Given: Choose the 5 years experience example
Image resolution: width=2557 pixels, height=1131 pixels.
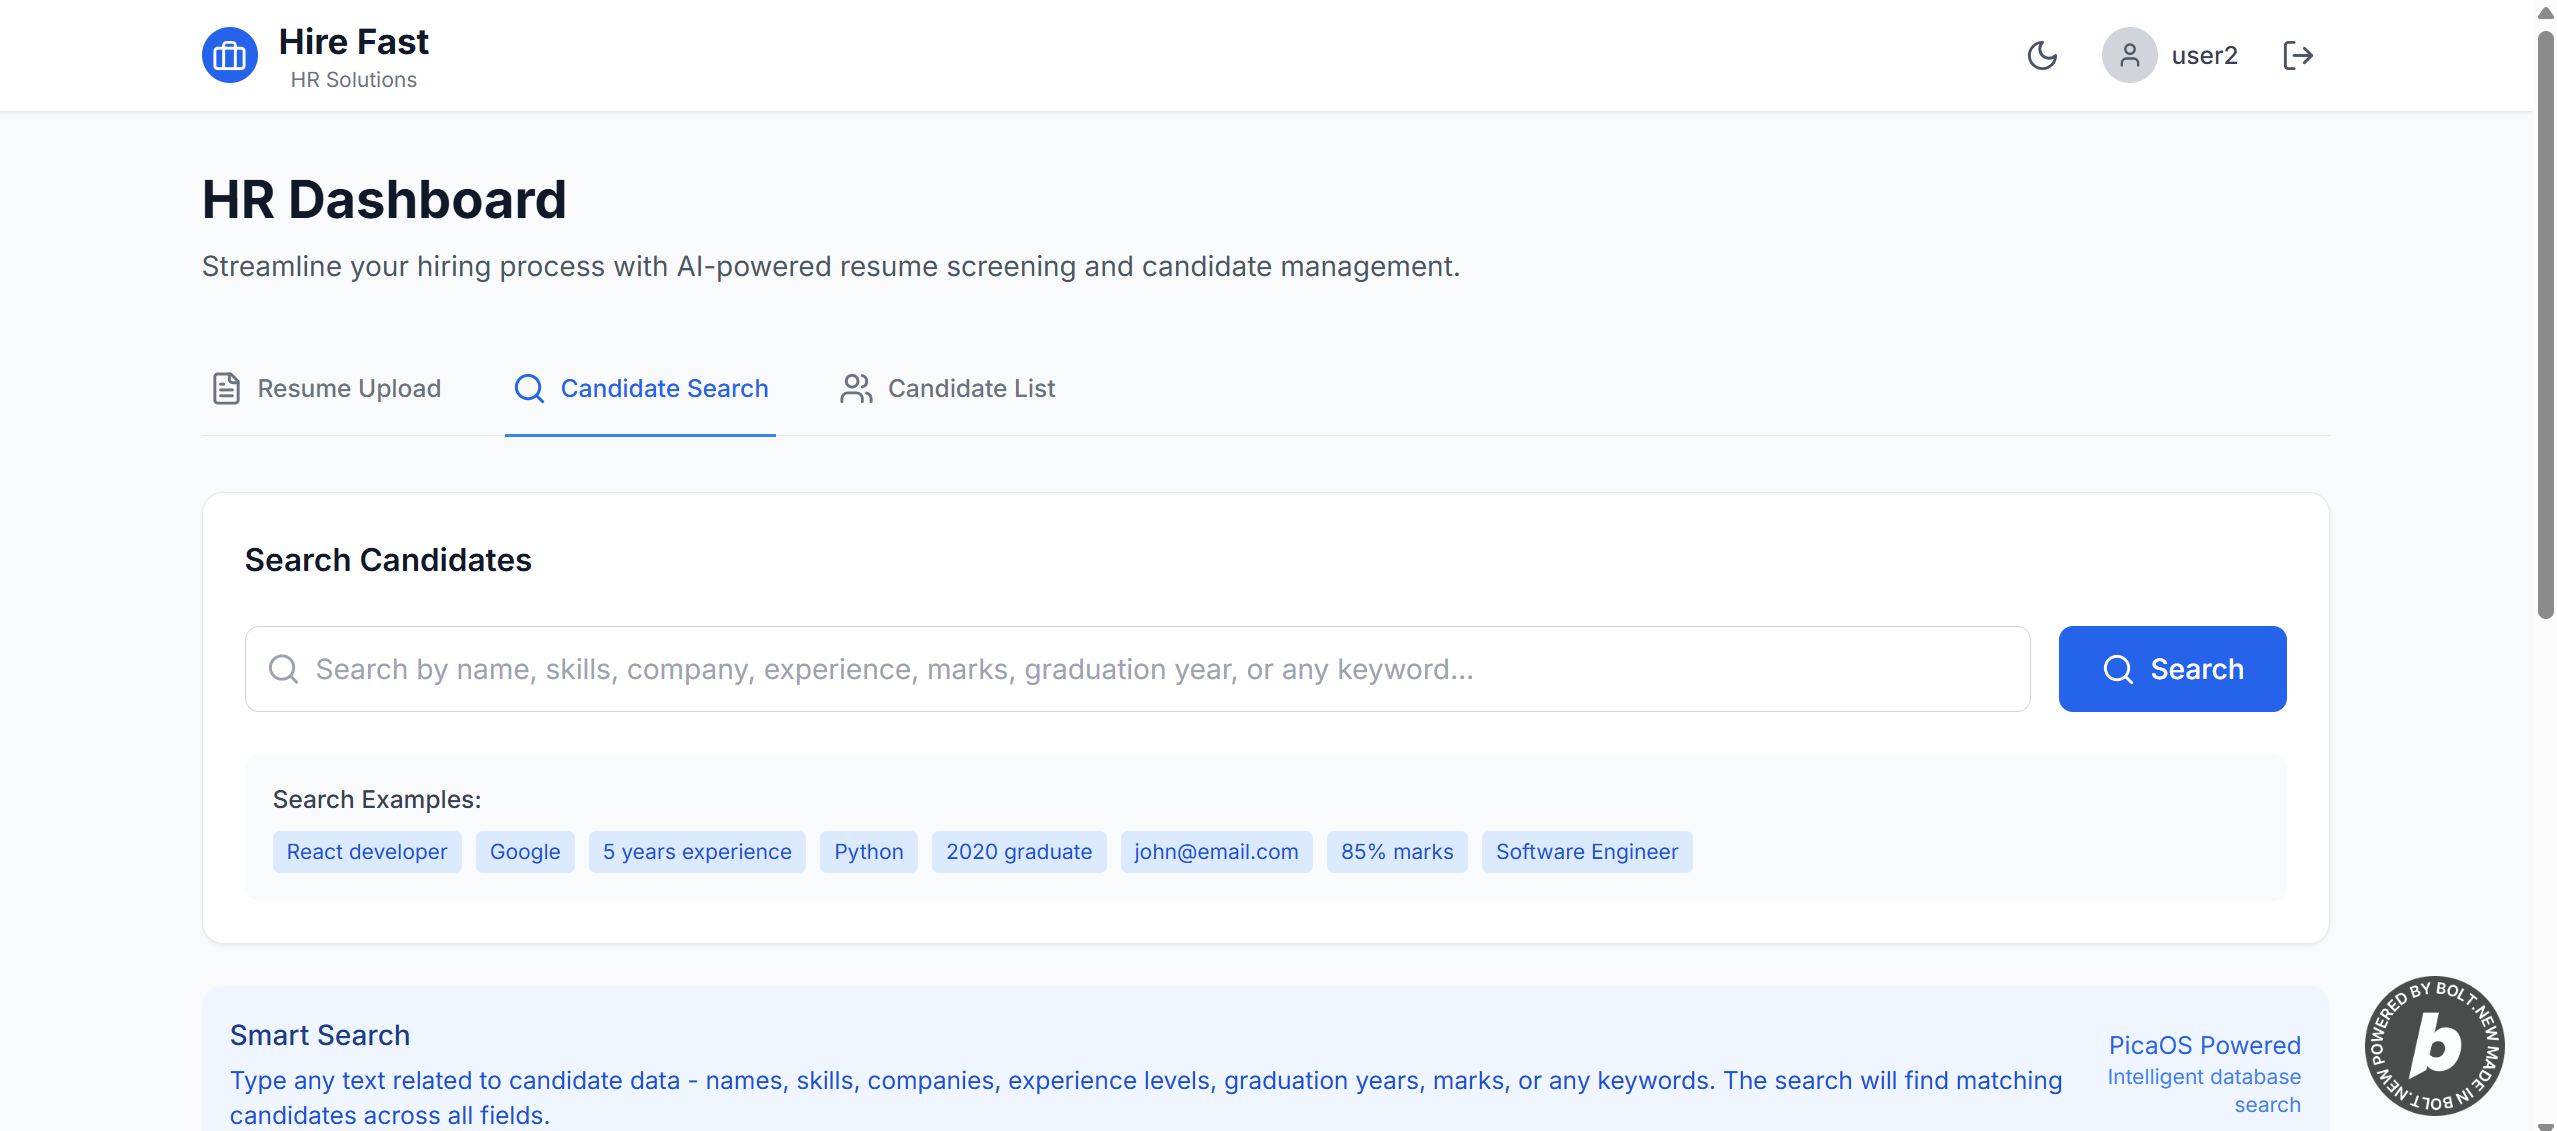Looking at the screenshot, I should point(696,852).
